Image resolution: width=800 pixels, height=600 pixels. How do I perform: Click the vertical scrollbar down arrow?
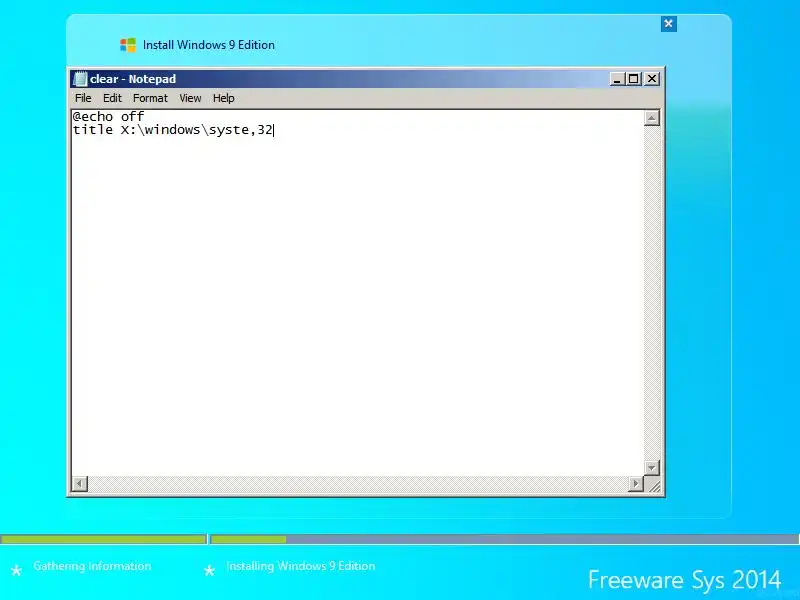coord(652,467)
